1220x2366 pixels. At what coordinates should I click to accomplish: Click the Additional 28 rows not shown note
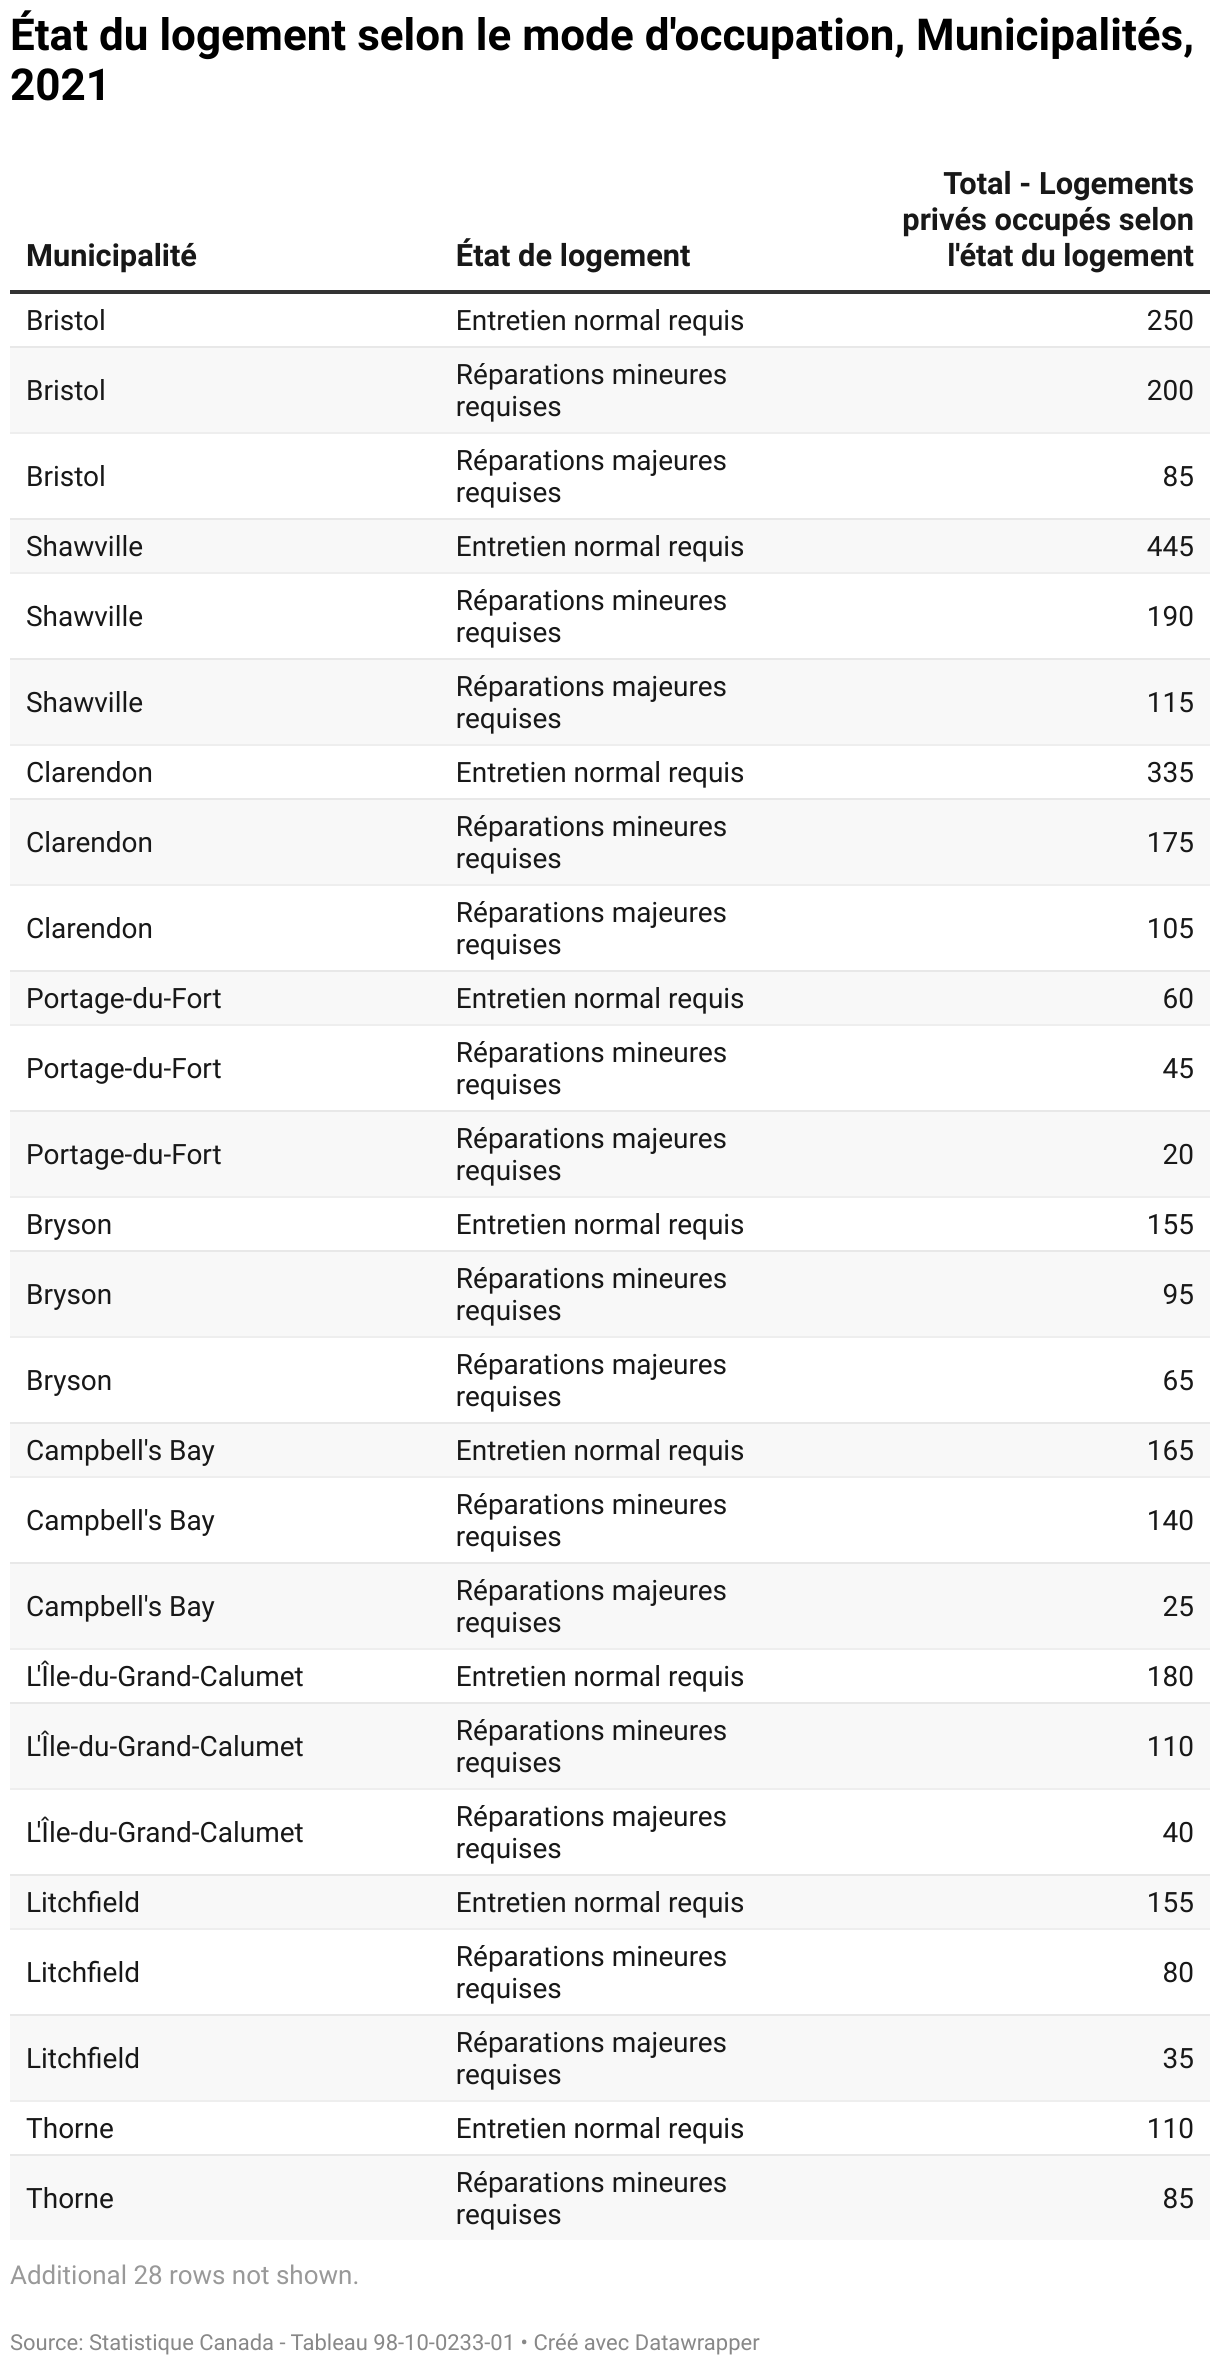pos(184,2275)
